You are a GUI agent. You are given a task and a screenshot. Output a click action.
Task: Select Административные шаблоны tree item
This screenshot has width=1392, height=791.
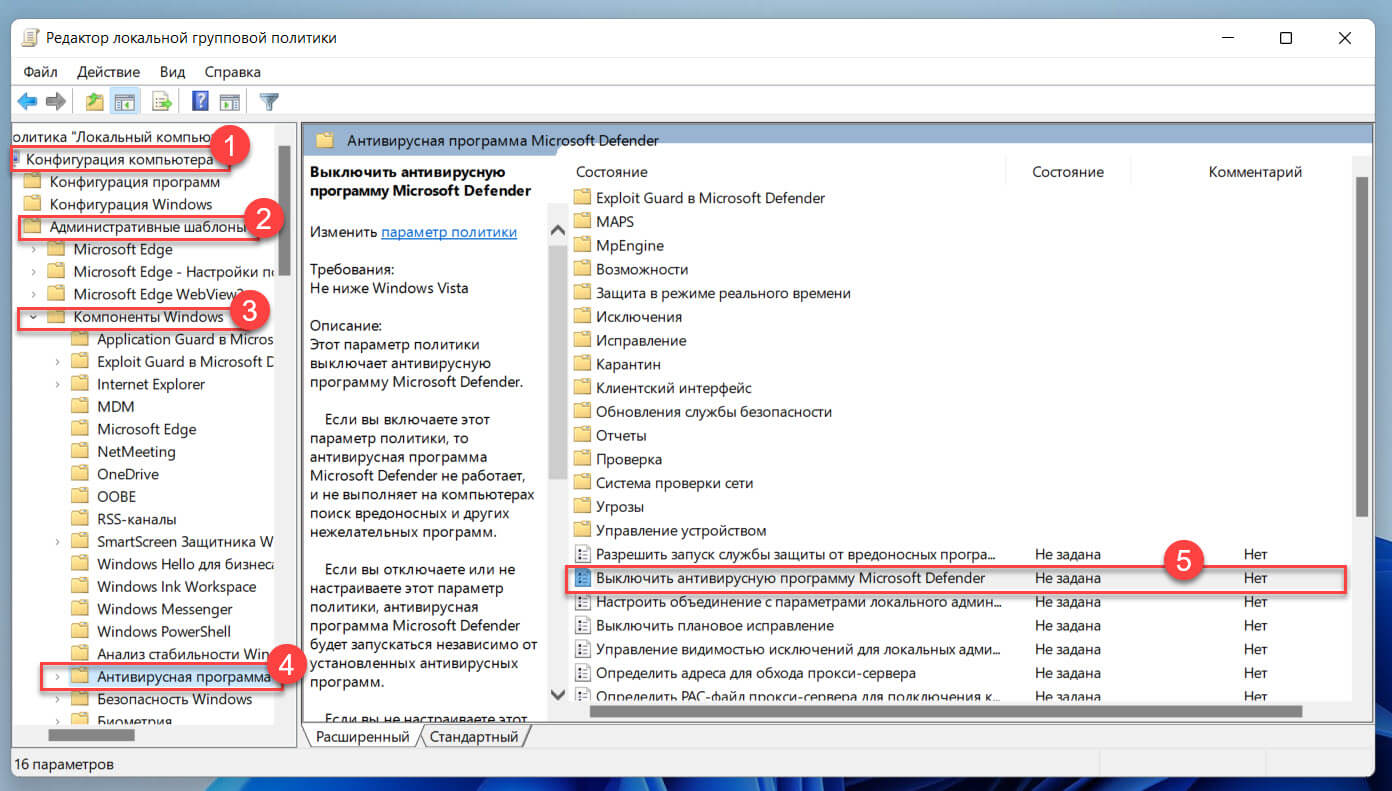tap(147, 227)
